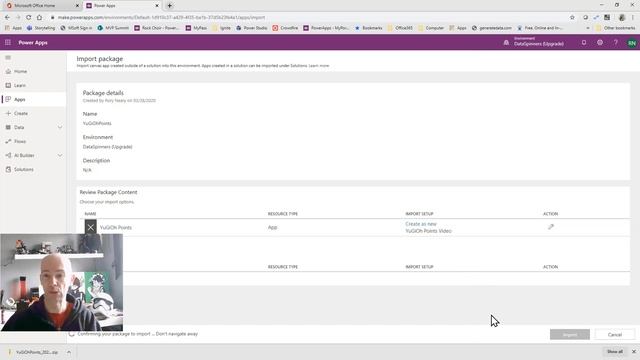640x360 pixels.
Task: Open a new browser tab
Action: click(169, 6)
